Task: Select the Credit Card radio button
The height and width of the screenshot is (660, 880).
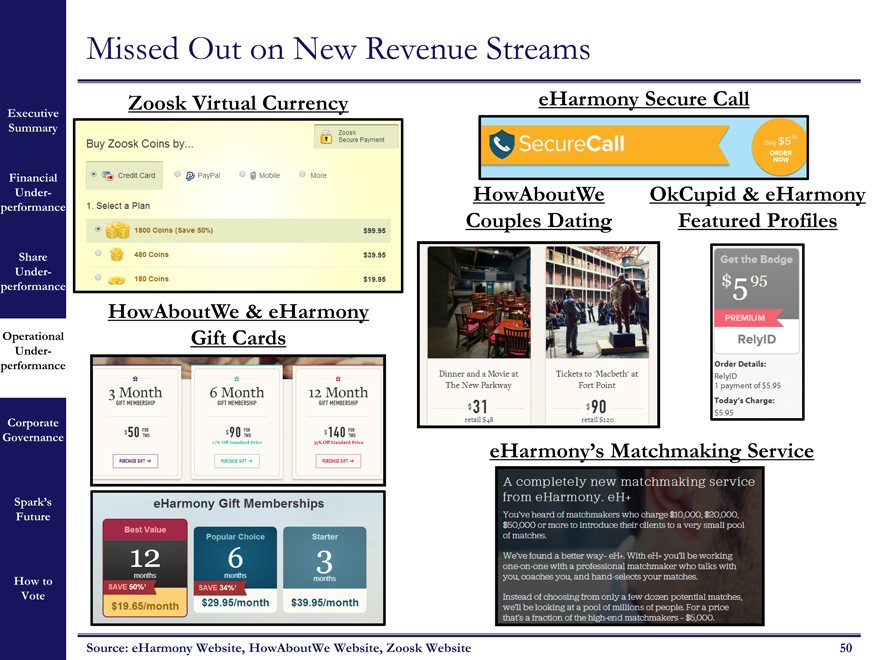Action: tap(94, 175)
